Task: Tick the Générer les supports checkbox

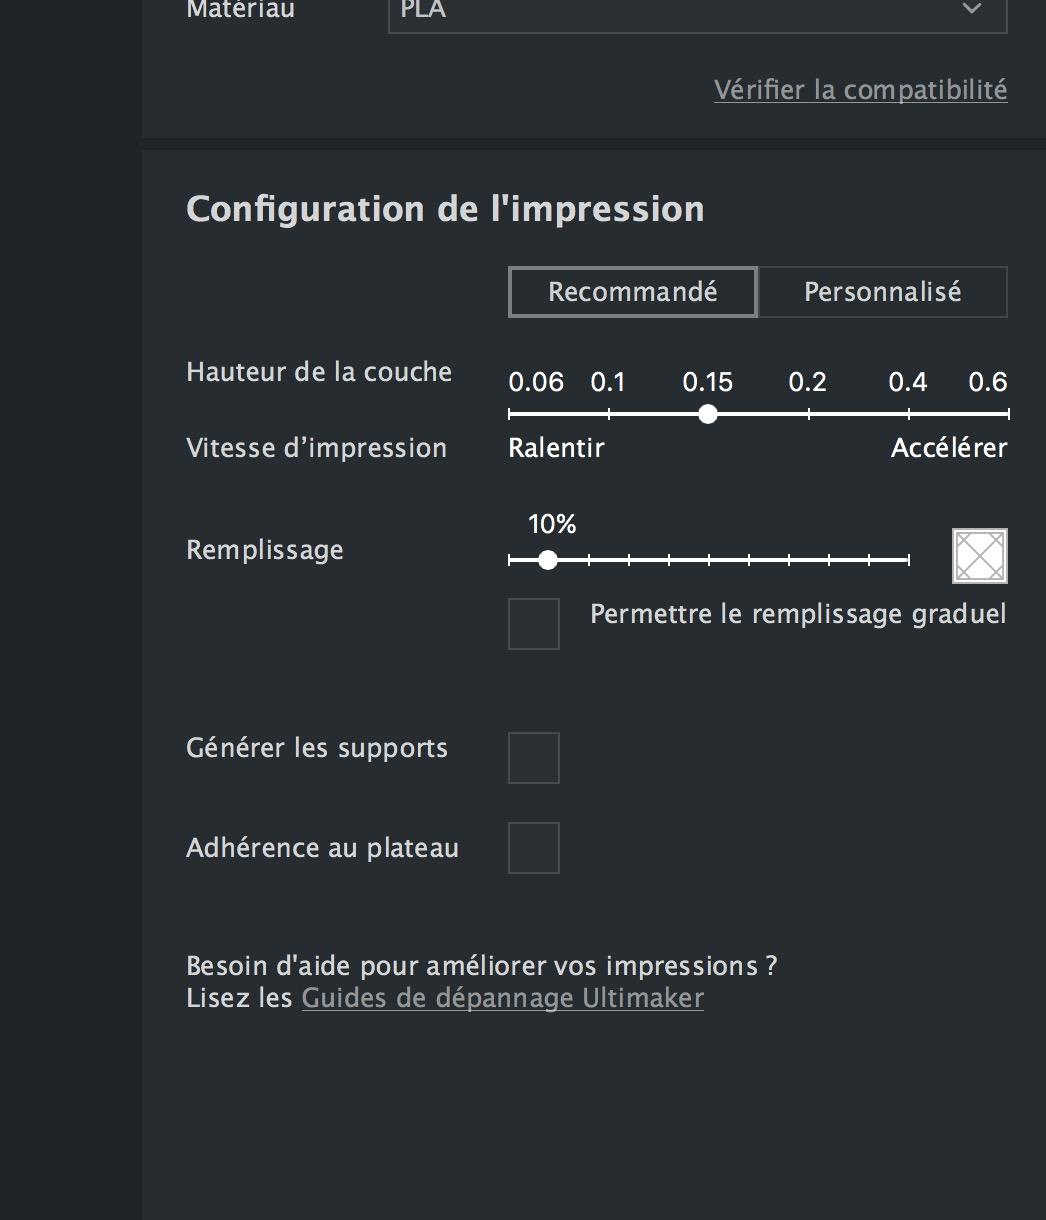Action: [x=534, y=757]
